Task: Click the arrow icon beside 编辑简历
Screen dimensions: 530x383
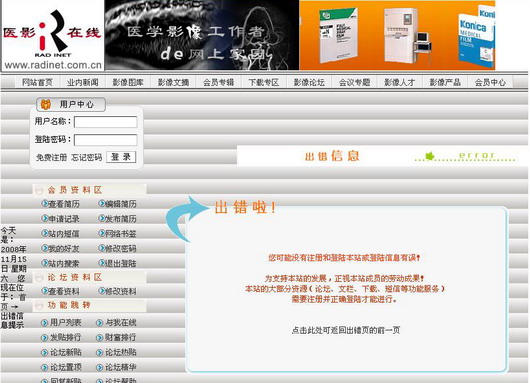Action: (x=101, y=204)
